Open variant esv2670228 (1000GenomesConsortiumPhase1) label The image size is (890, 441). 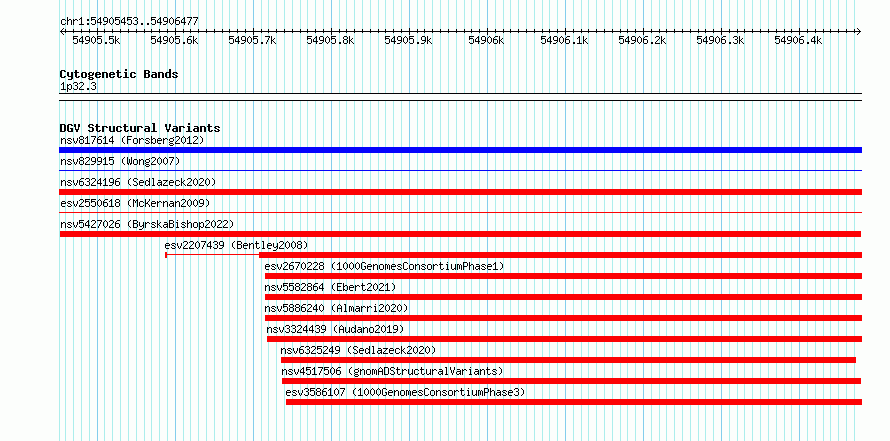(x=384, y=266)
